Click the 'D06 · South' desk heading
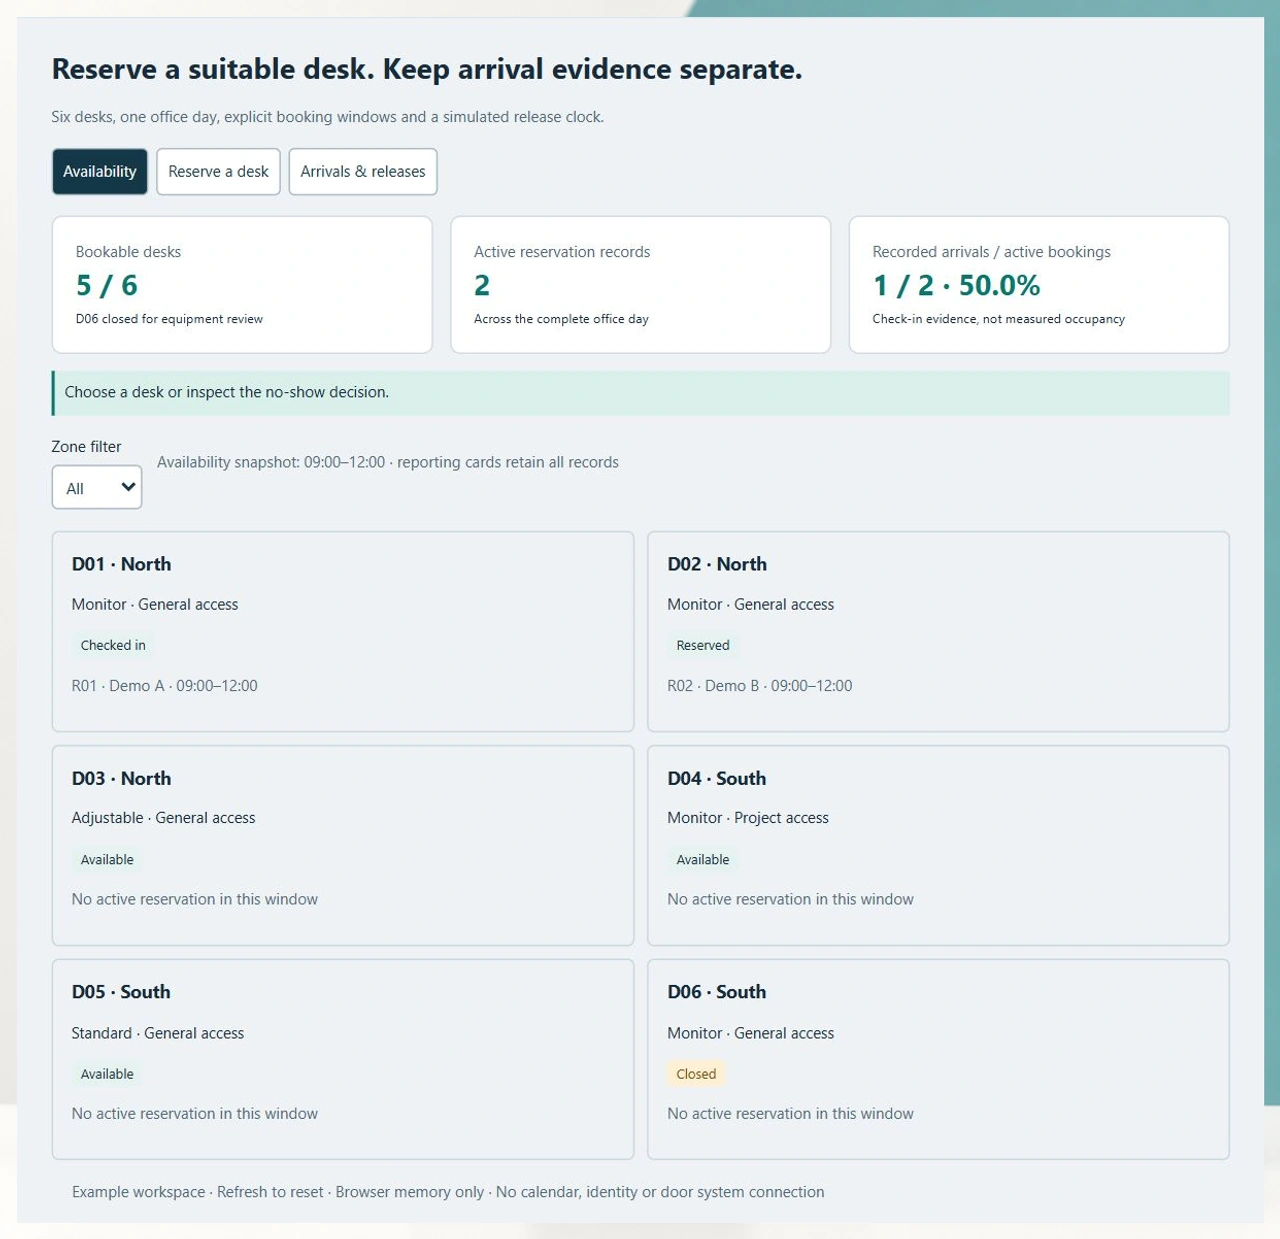1280x1239 pixels. [717, 992]
